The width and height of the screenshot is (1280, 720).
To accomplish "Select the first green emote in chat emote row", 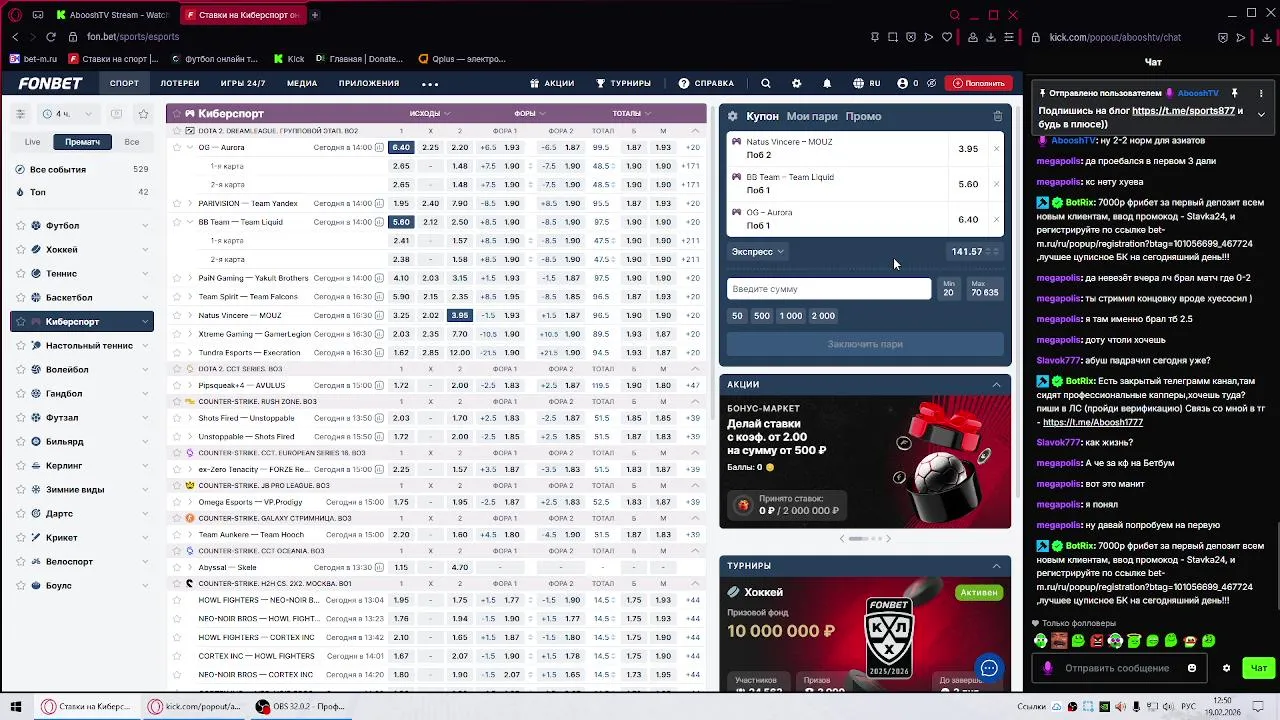I will (x=1041, y=640).
